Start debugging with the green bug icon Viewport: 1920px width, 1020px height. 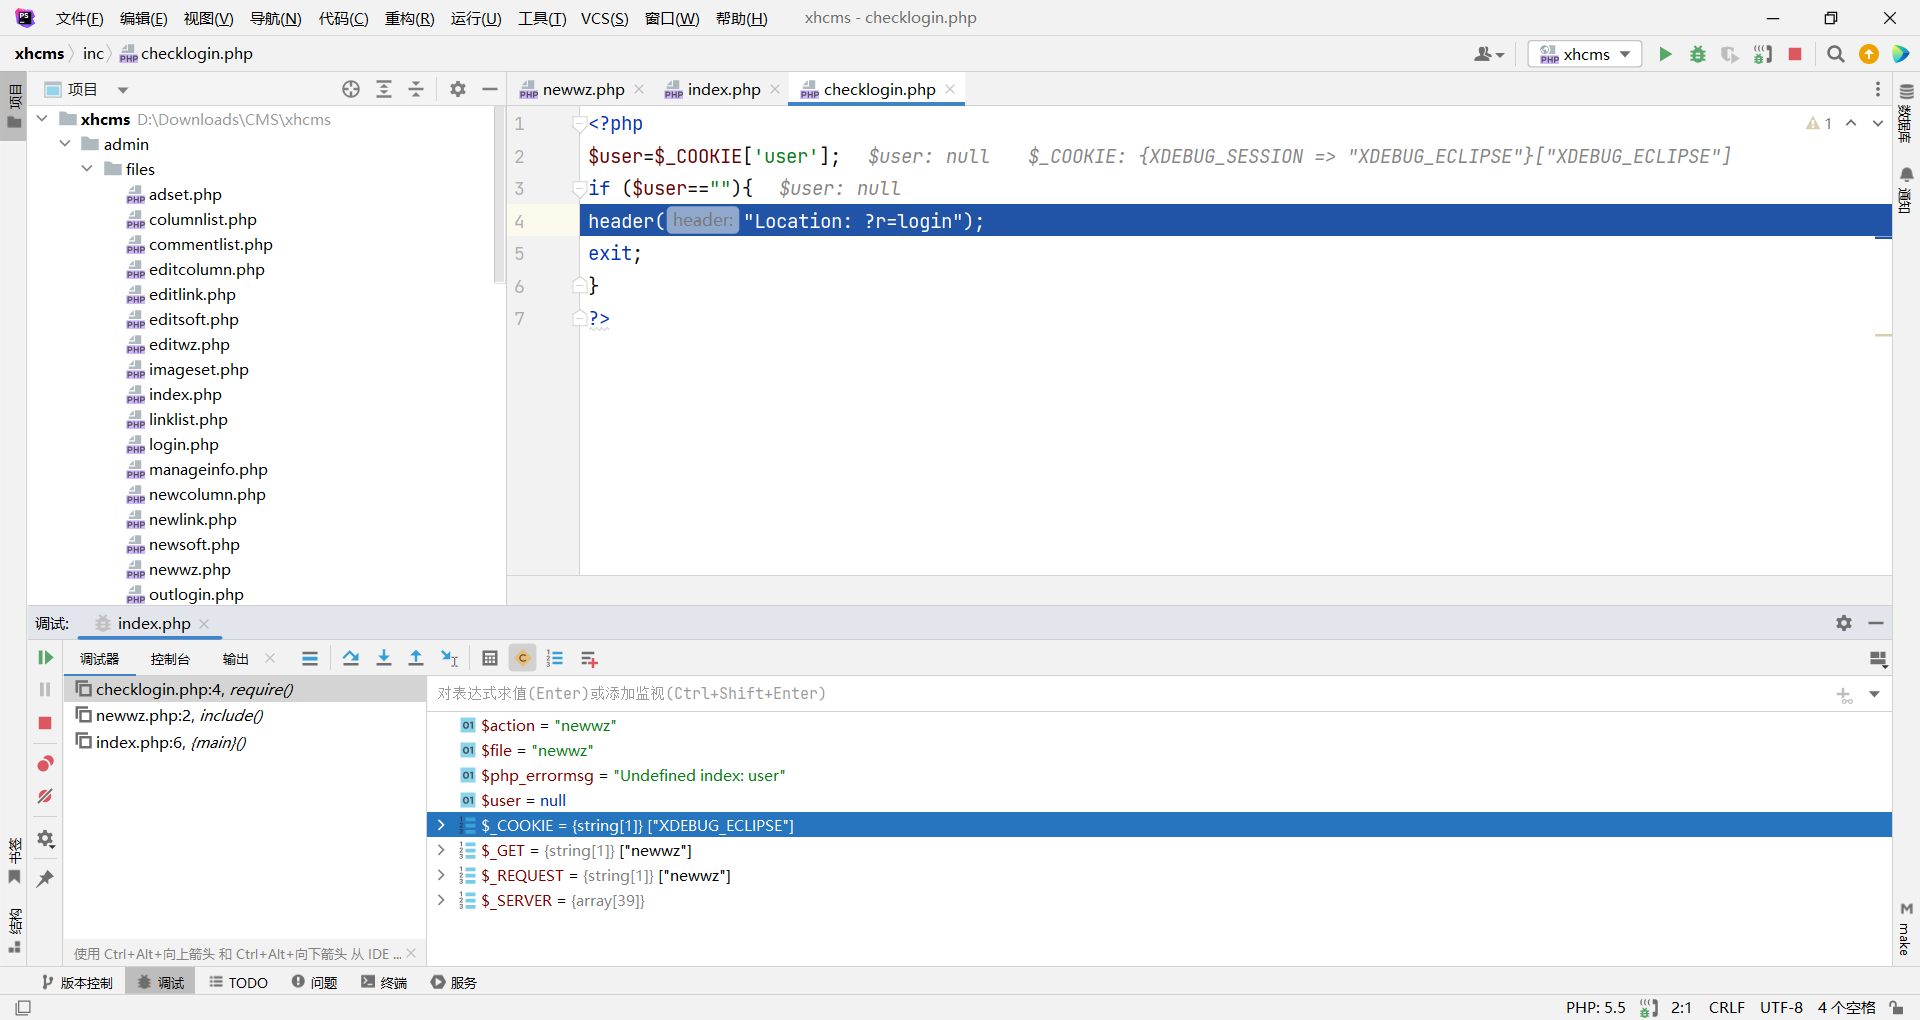point(1698,54)
